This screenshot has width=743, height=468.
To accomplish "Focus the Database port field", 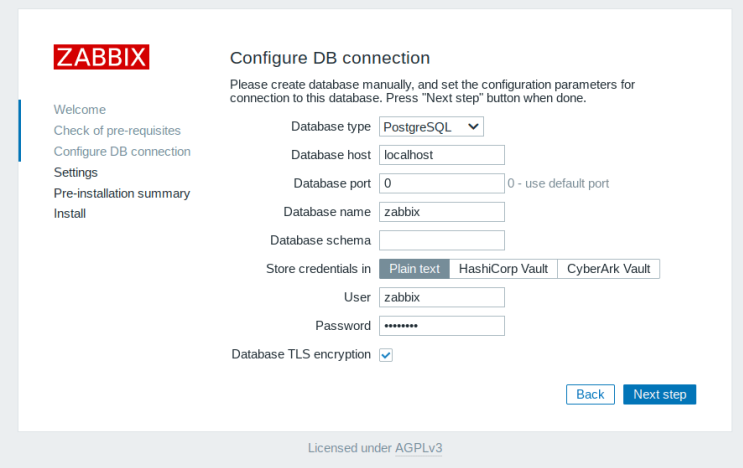I will pyautogui.click(x=441, y=183).
